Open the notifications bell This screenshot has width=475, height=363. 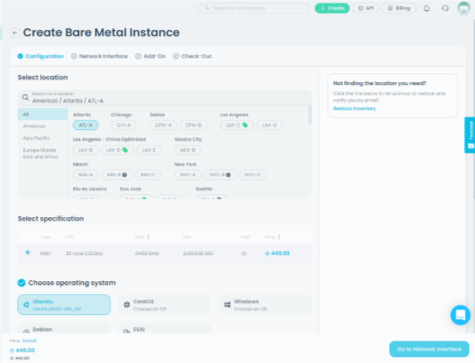(426, 8)
